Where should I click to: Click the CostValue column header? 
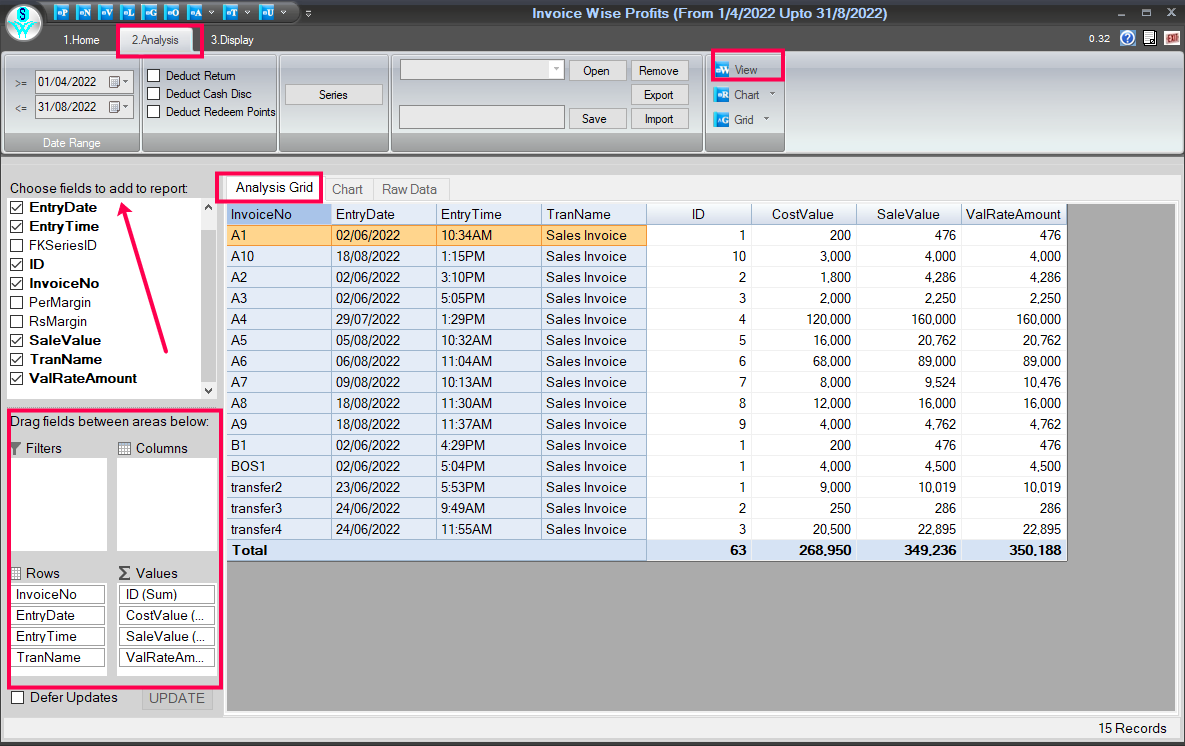pyautogui.click(x=803, y=215)
